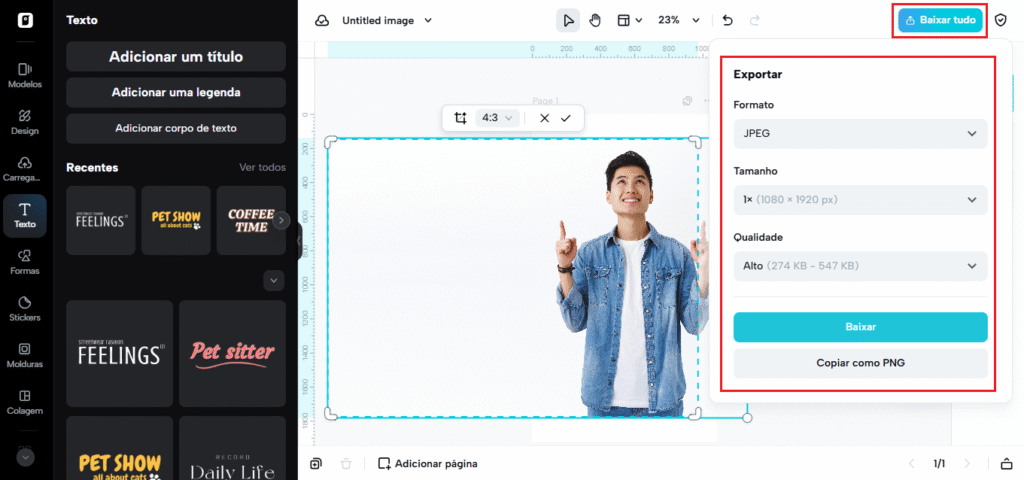Viewport: 1024px width, 480px height.
Task: Confirm crop with the checkmark icon
Action: (566, 118)
